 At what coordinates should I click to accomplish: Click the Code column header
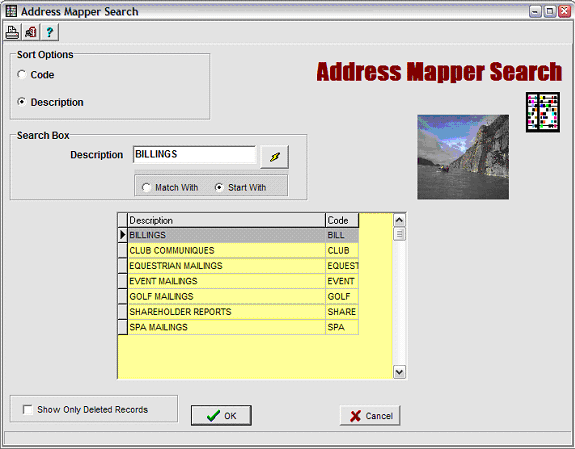(342, 220)
